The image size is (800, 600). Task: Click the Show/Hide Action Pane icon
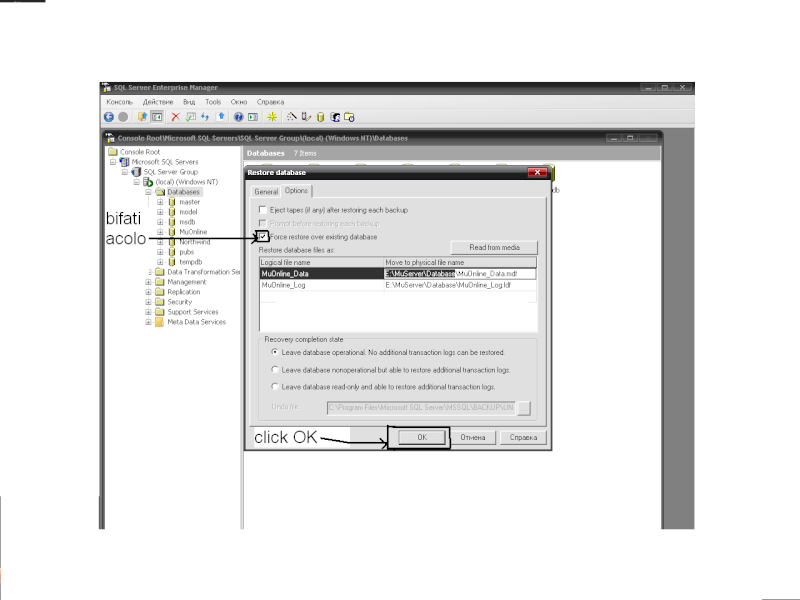tap(253, 117)
